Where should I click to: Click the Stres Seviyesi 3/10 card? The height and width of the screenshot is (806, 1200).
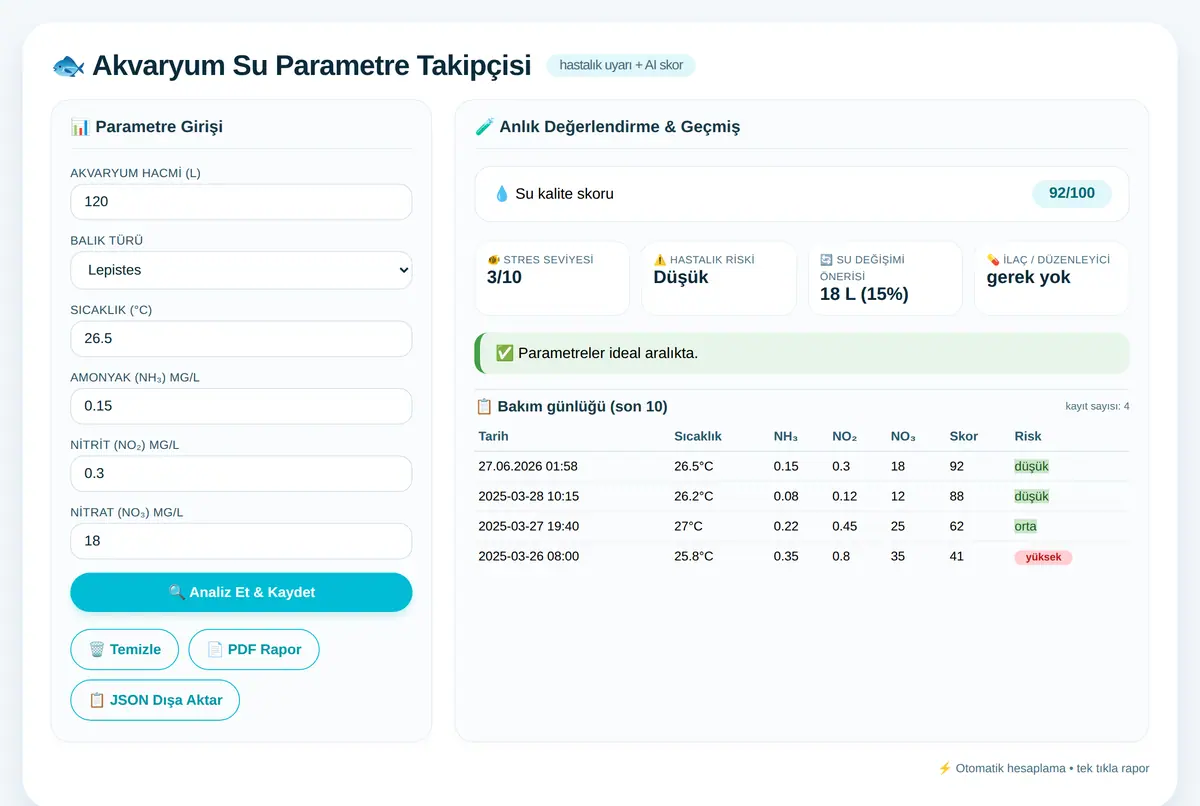tap(552, 278)
